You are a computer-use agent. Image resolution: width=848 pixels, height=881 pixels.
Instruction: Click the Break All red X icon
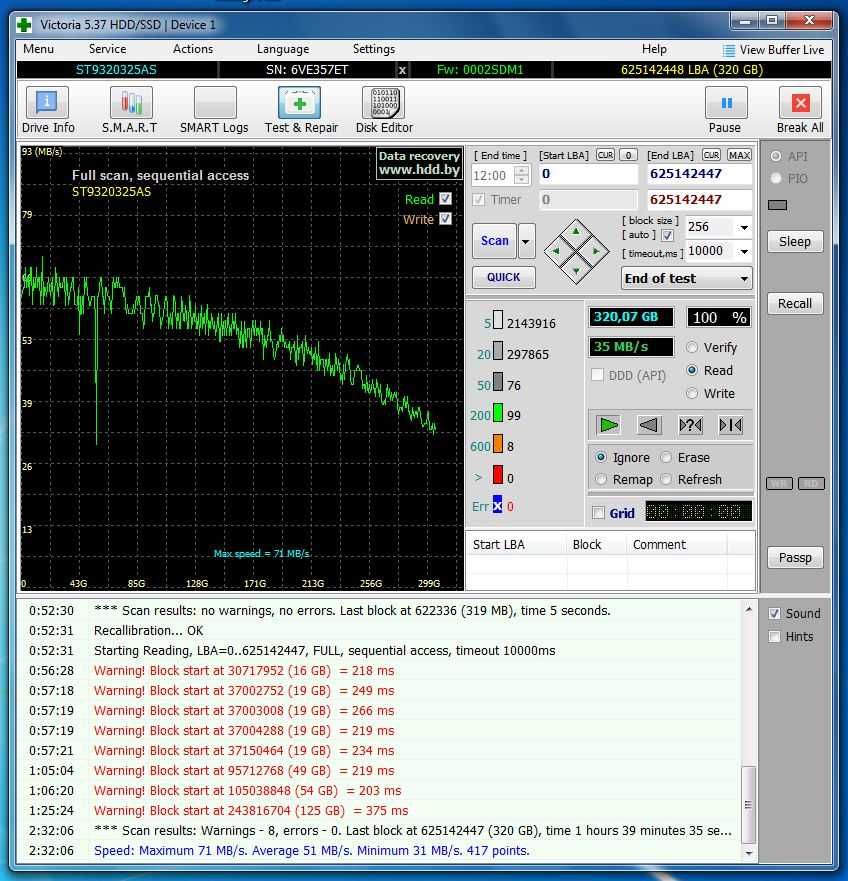point(800,103)
